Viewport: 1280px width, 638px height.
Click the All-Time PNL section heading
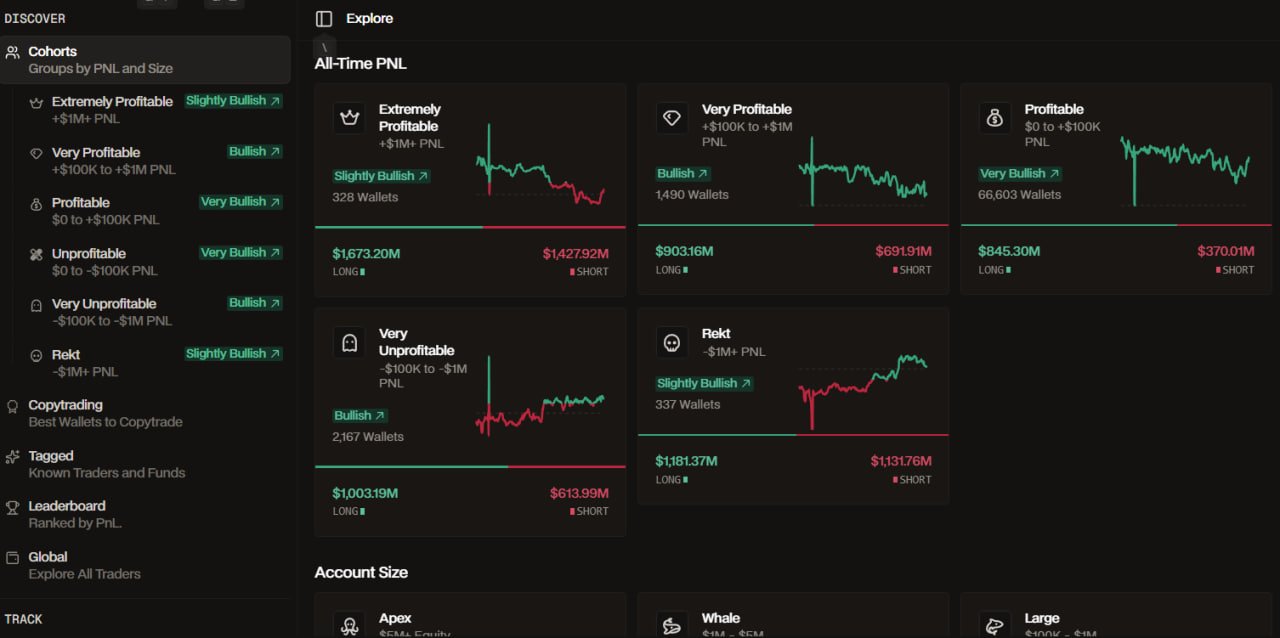pos(360,64)
